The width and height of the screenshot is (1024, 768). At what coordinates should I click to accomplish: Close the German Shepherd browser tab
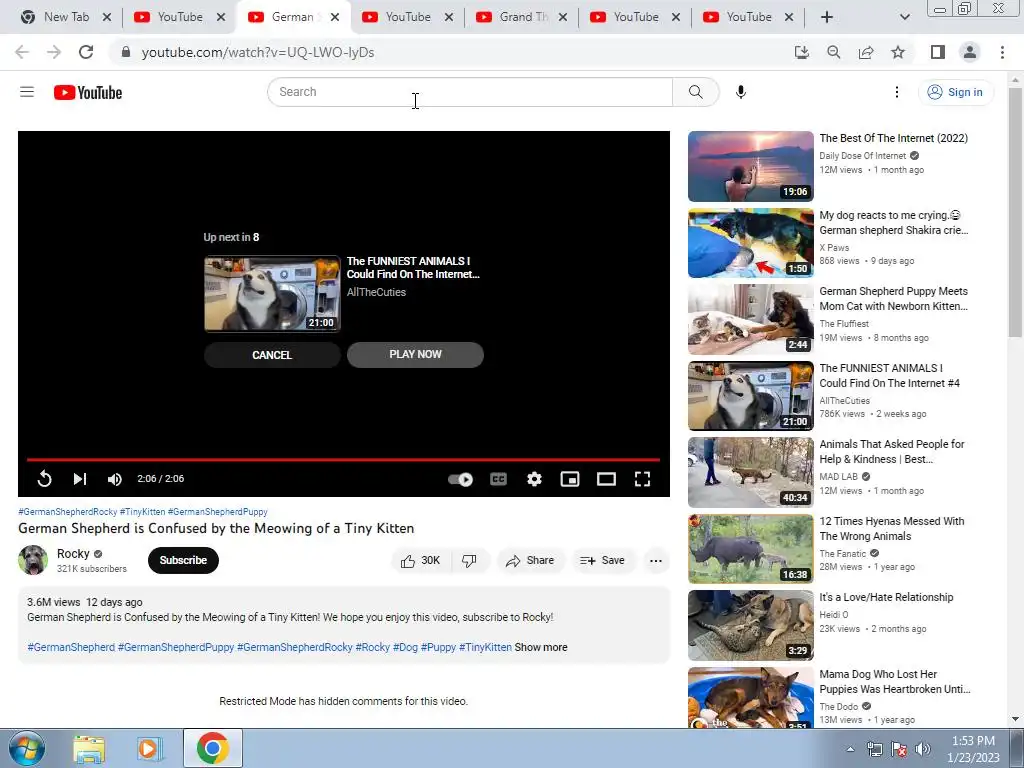point(335,17)
